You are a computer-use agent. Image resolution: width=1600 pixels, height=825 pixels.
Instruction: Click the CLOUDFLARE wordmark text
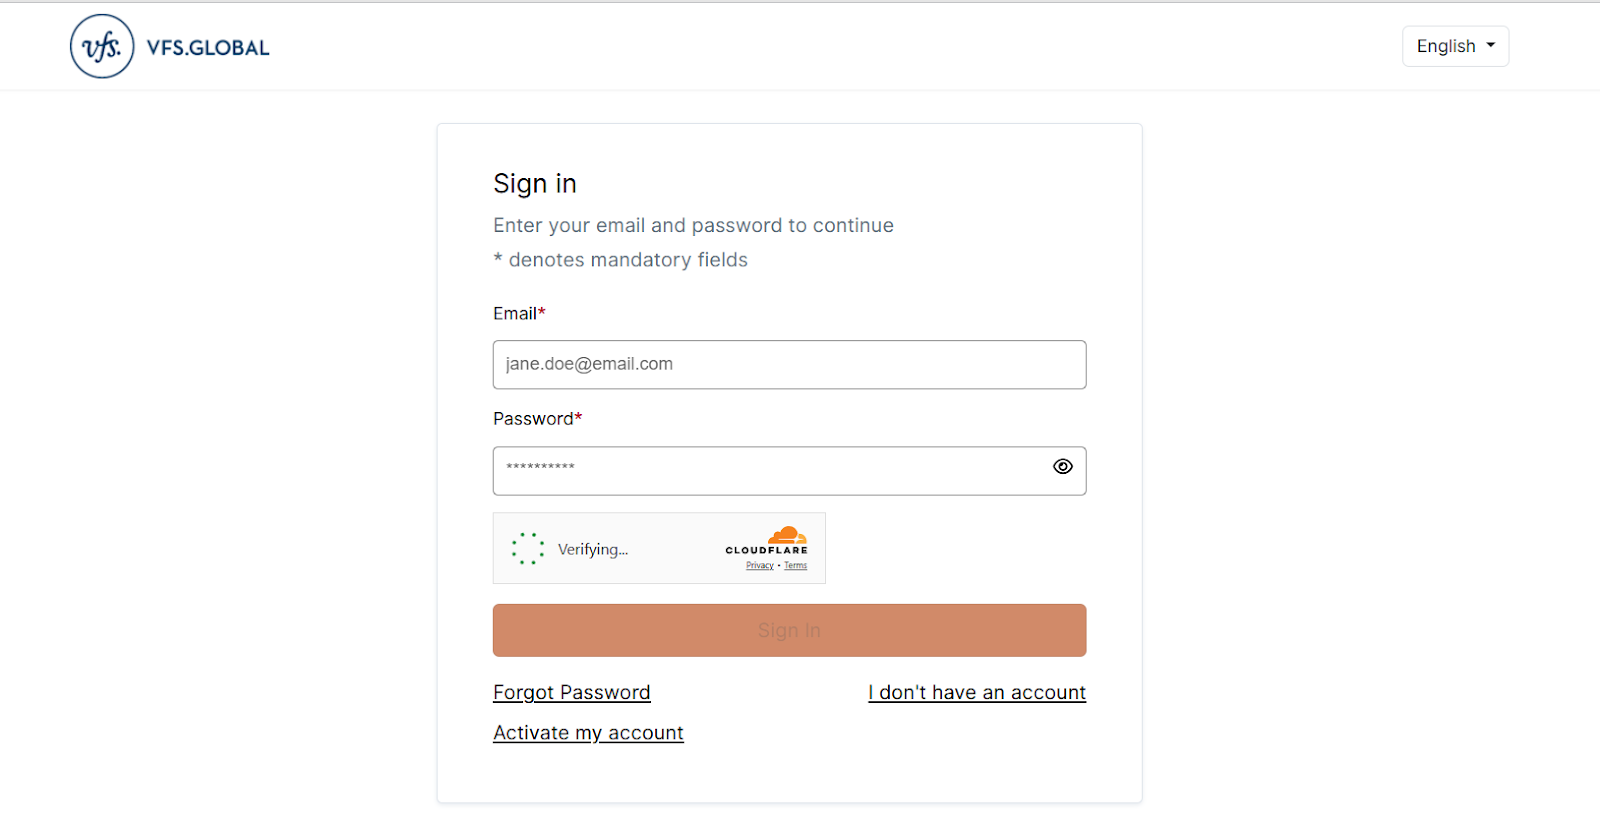coord(766,550)
